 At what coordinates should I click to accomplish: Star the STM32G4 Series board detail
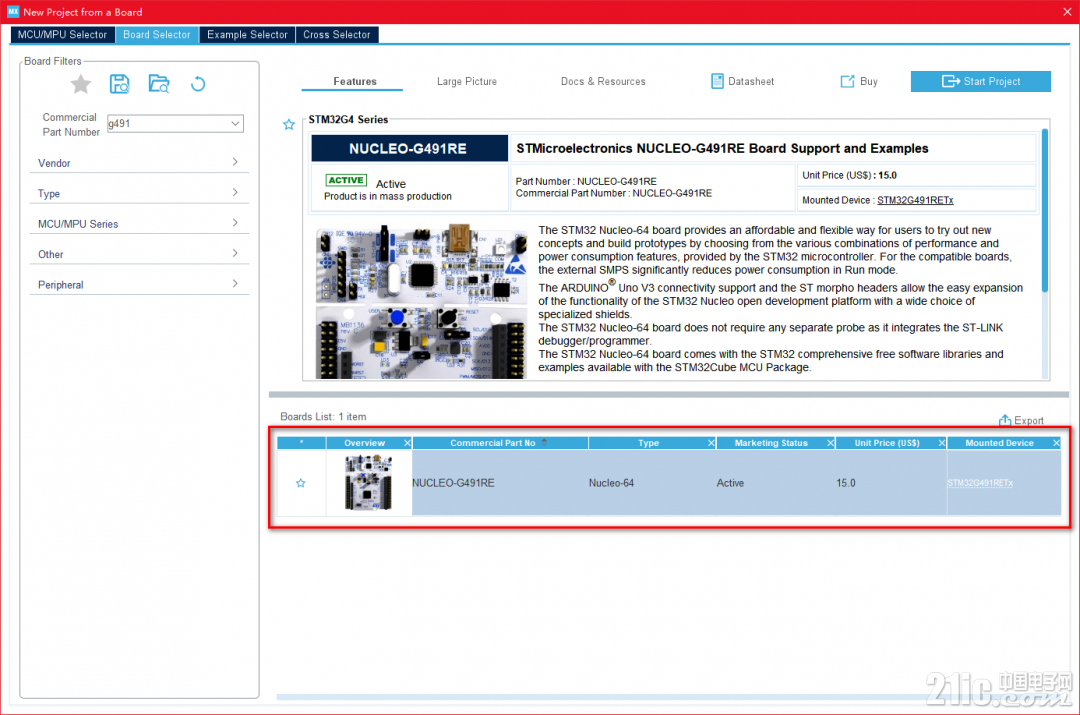(289, 125)
